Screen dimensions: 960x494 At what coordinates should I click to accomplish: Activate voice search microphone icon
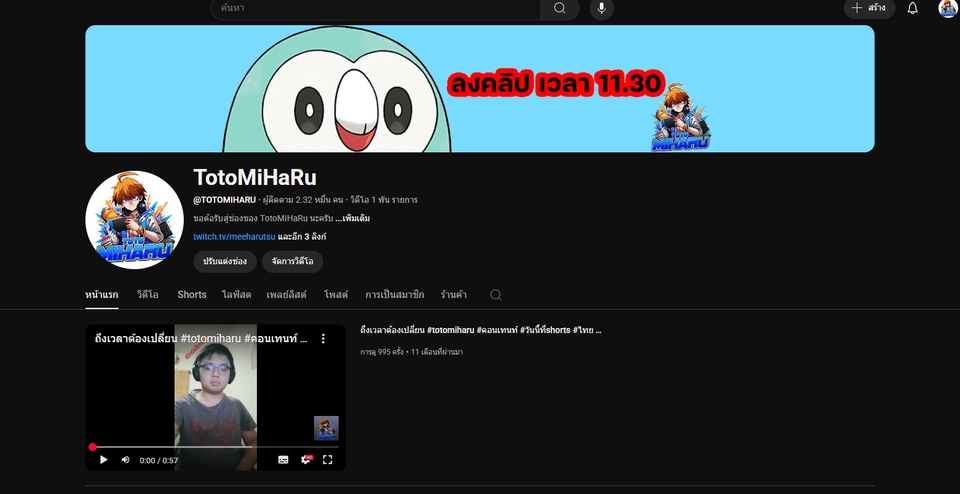pyautogui.click(x=601, y=8)
